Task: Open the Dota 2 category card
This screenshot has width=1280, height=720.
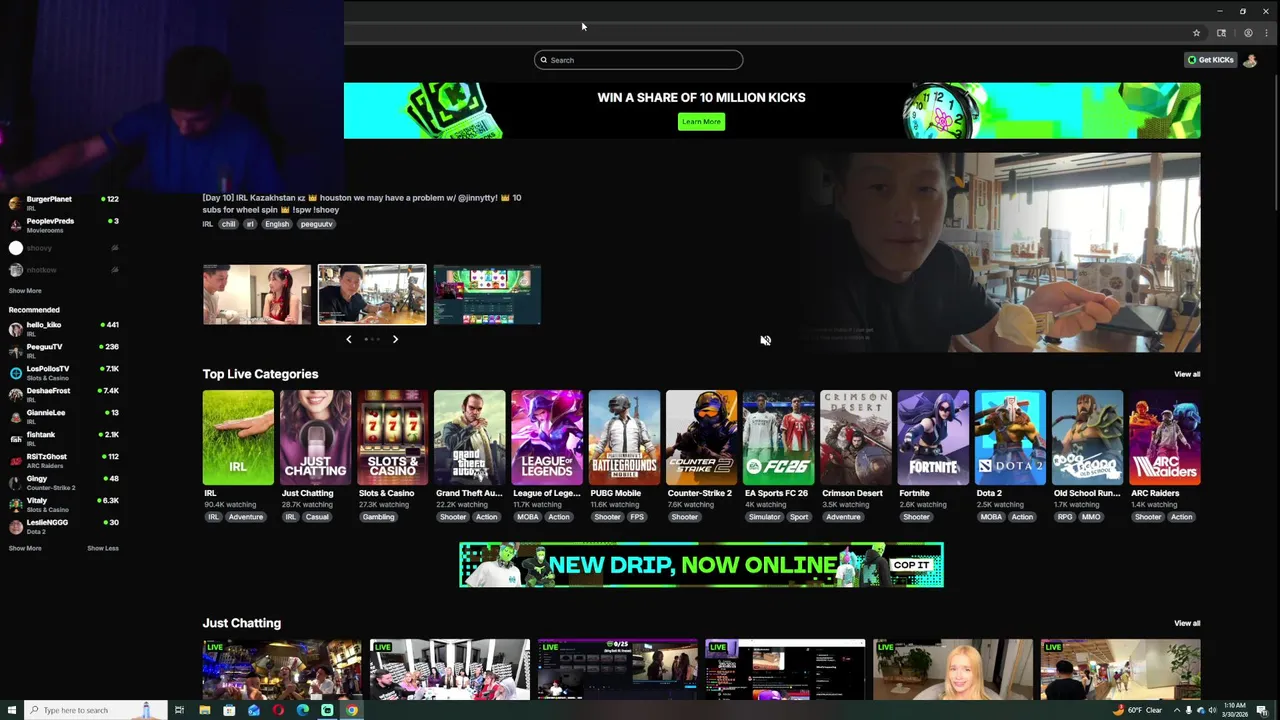Action: click(x=1010, y=438)
